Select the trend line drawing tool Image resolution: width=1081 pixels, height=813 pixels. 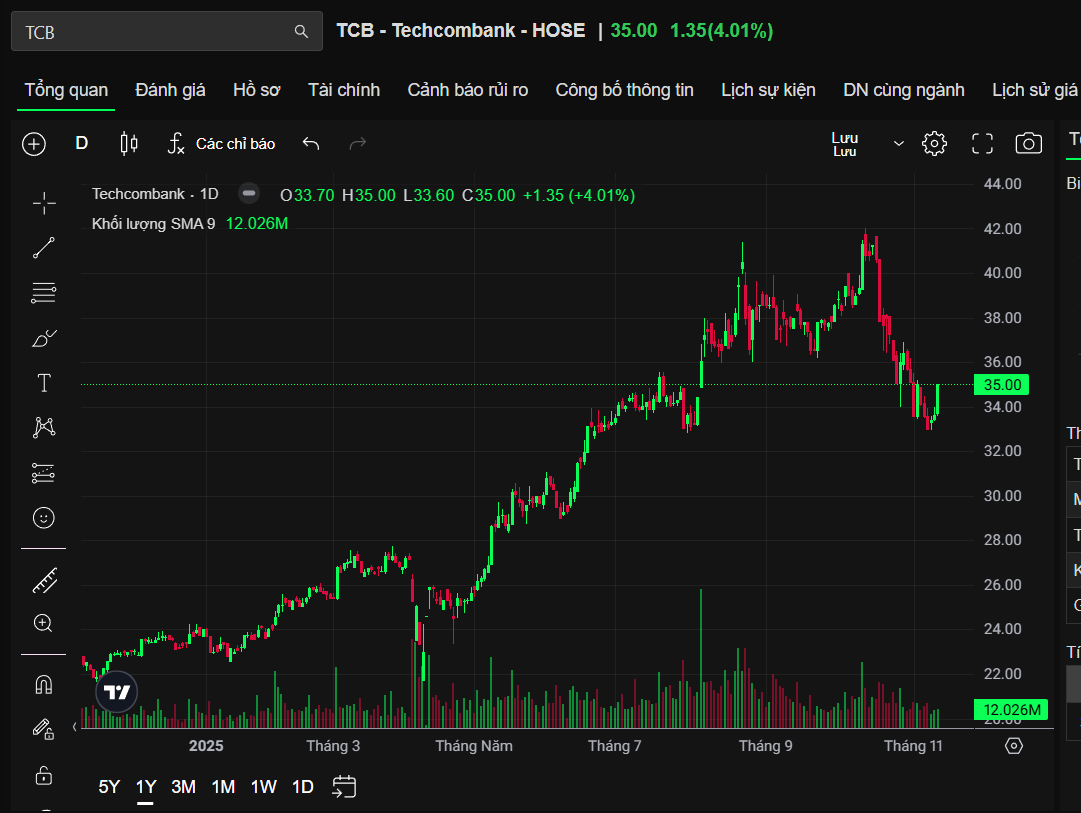coord(44,248)
